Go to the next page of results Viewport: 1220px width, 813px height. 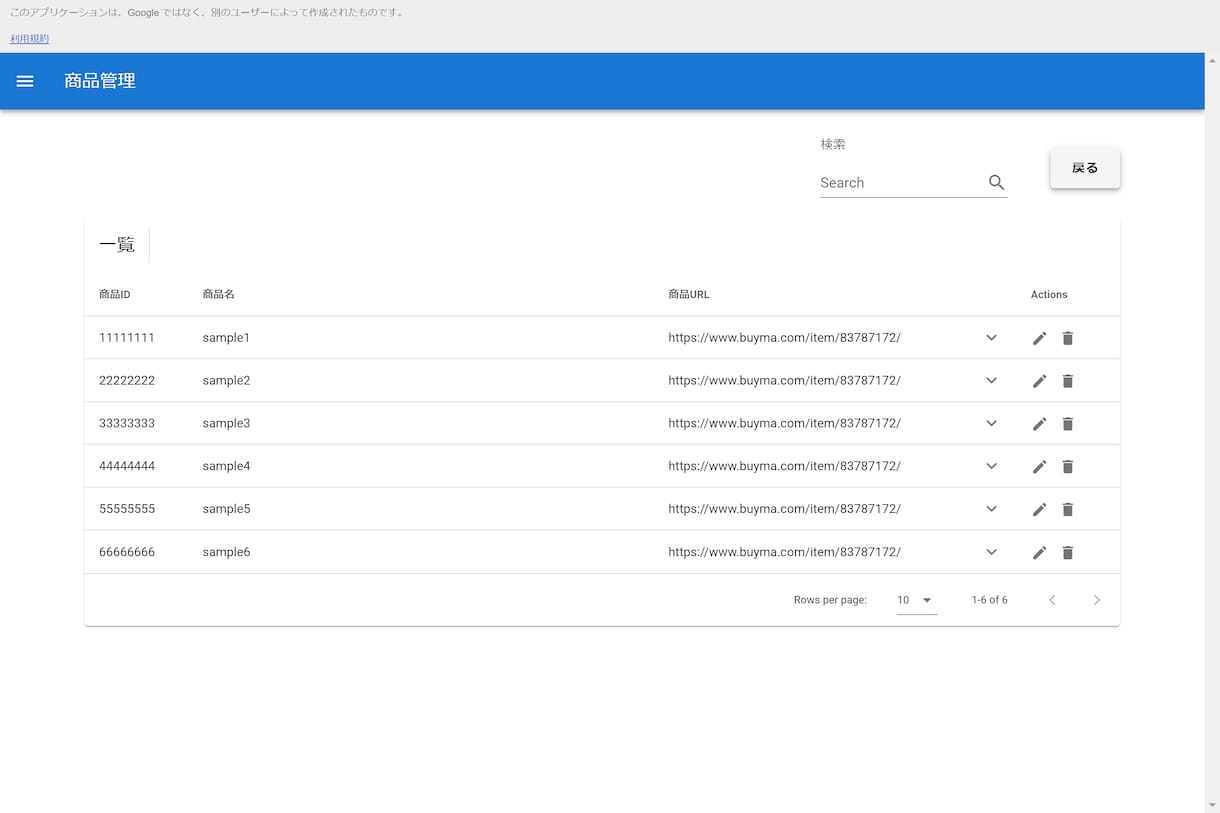tap(1096, 600)
